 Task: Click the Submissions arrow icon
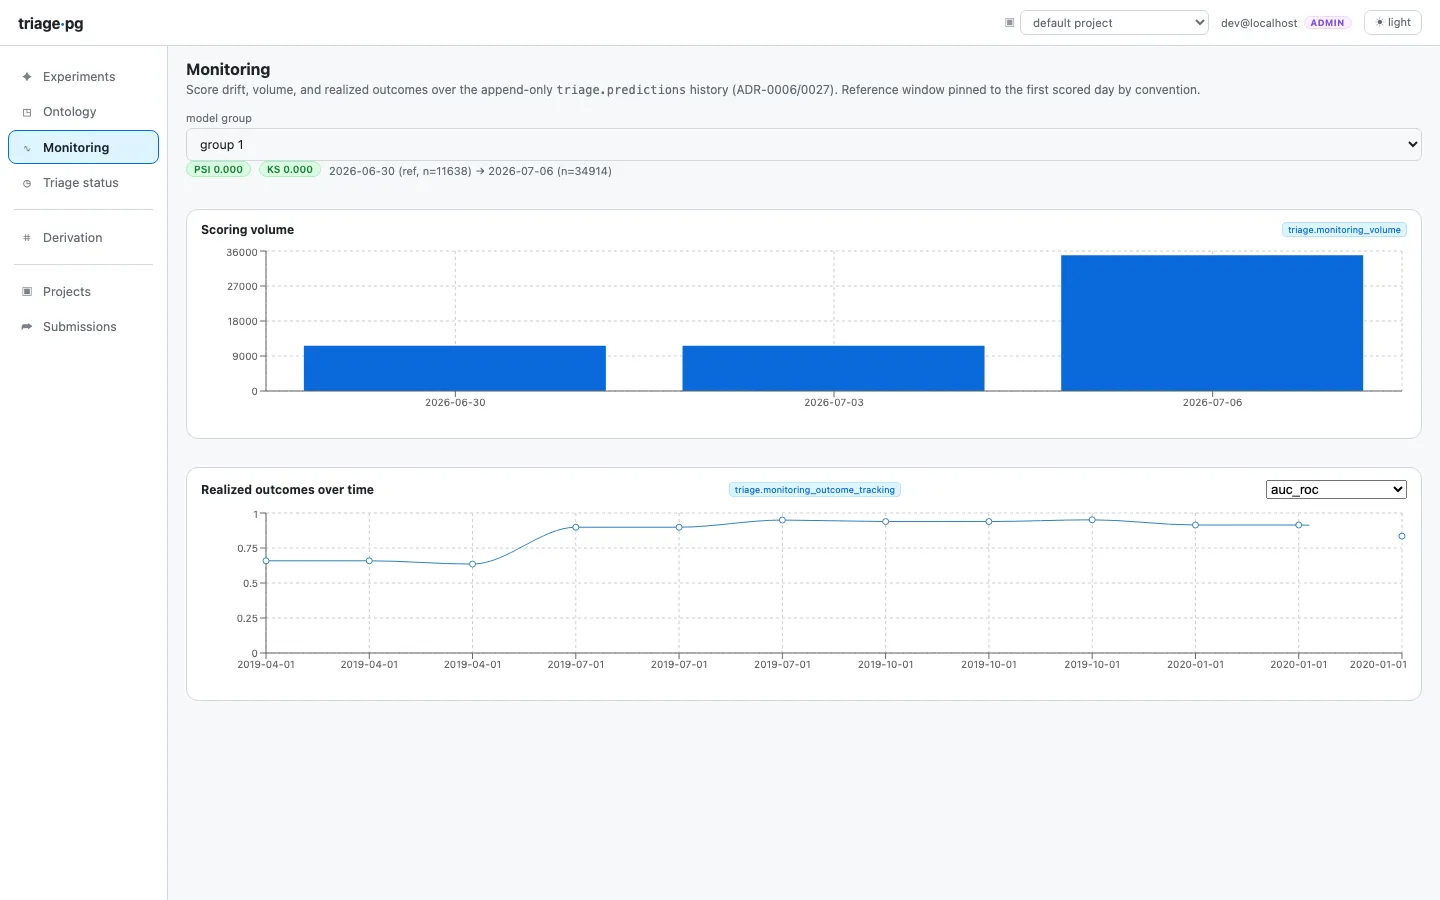click(27, 327)
